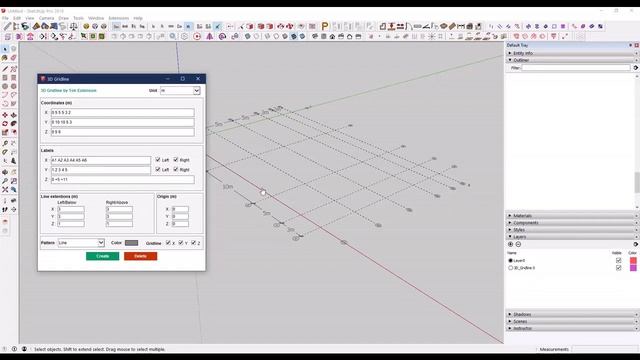Open the Help menu
The width and height of the screenshot is (640, 360).
click(x=138, y=18)
